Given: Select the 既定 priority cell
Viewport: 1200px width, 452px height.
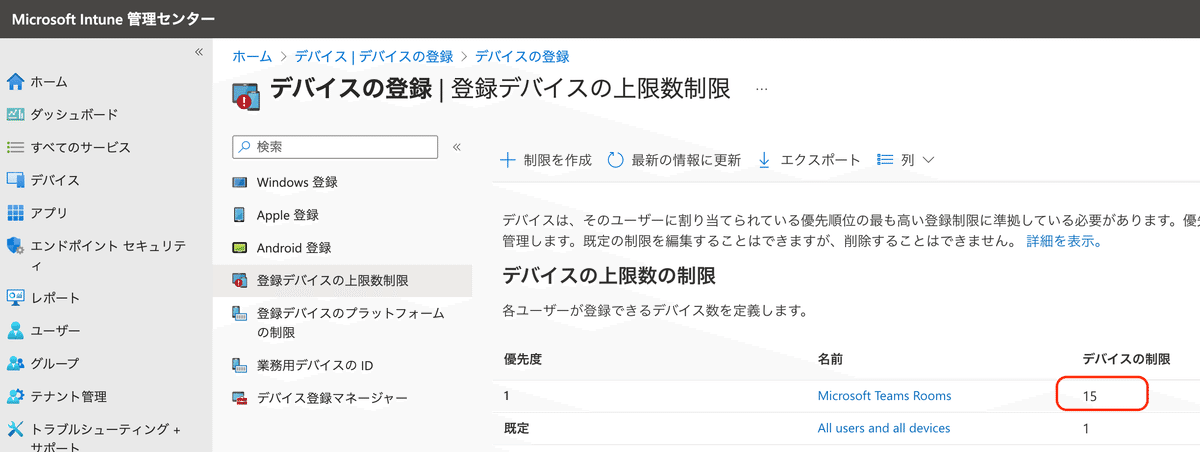Looking at the screenshot, I should 516,428.
